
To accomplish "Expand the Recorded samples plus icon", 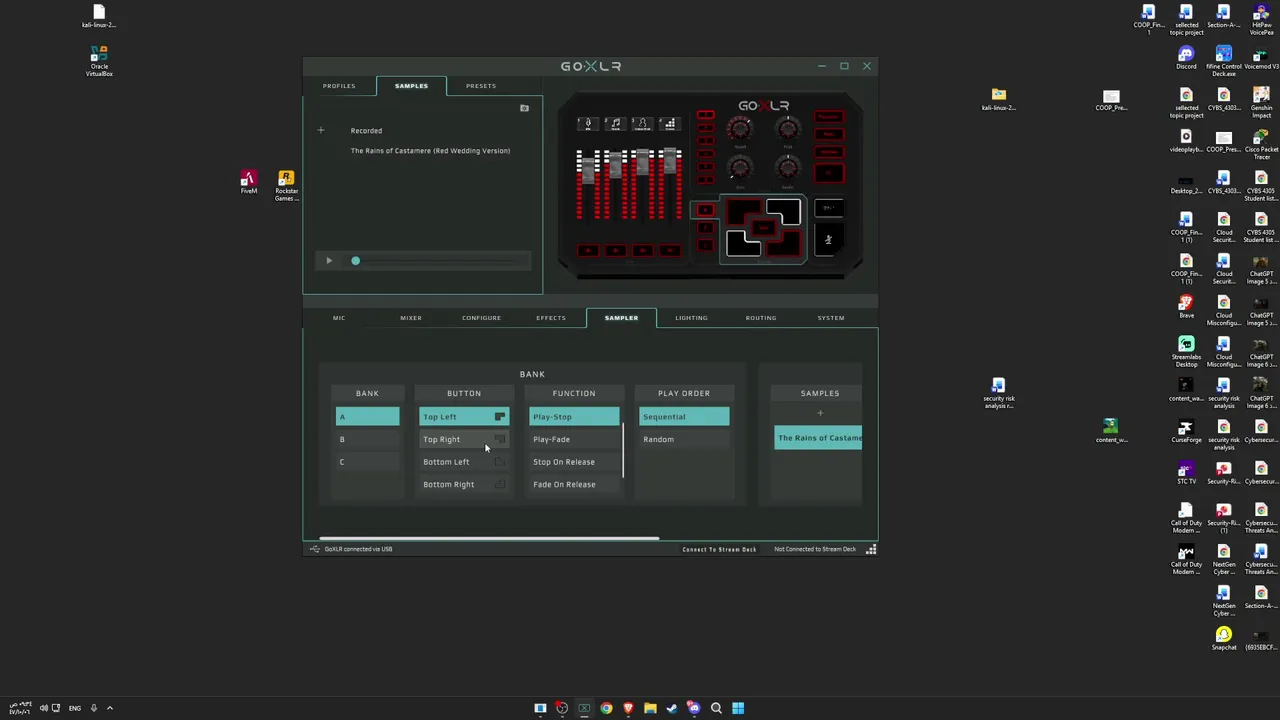I will tap(321, 130).
